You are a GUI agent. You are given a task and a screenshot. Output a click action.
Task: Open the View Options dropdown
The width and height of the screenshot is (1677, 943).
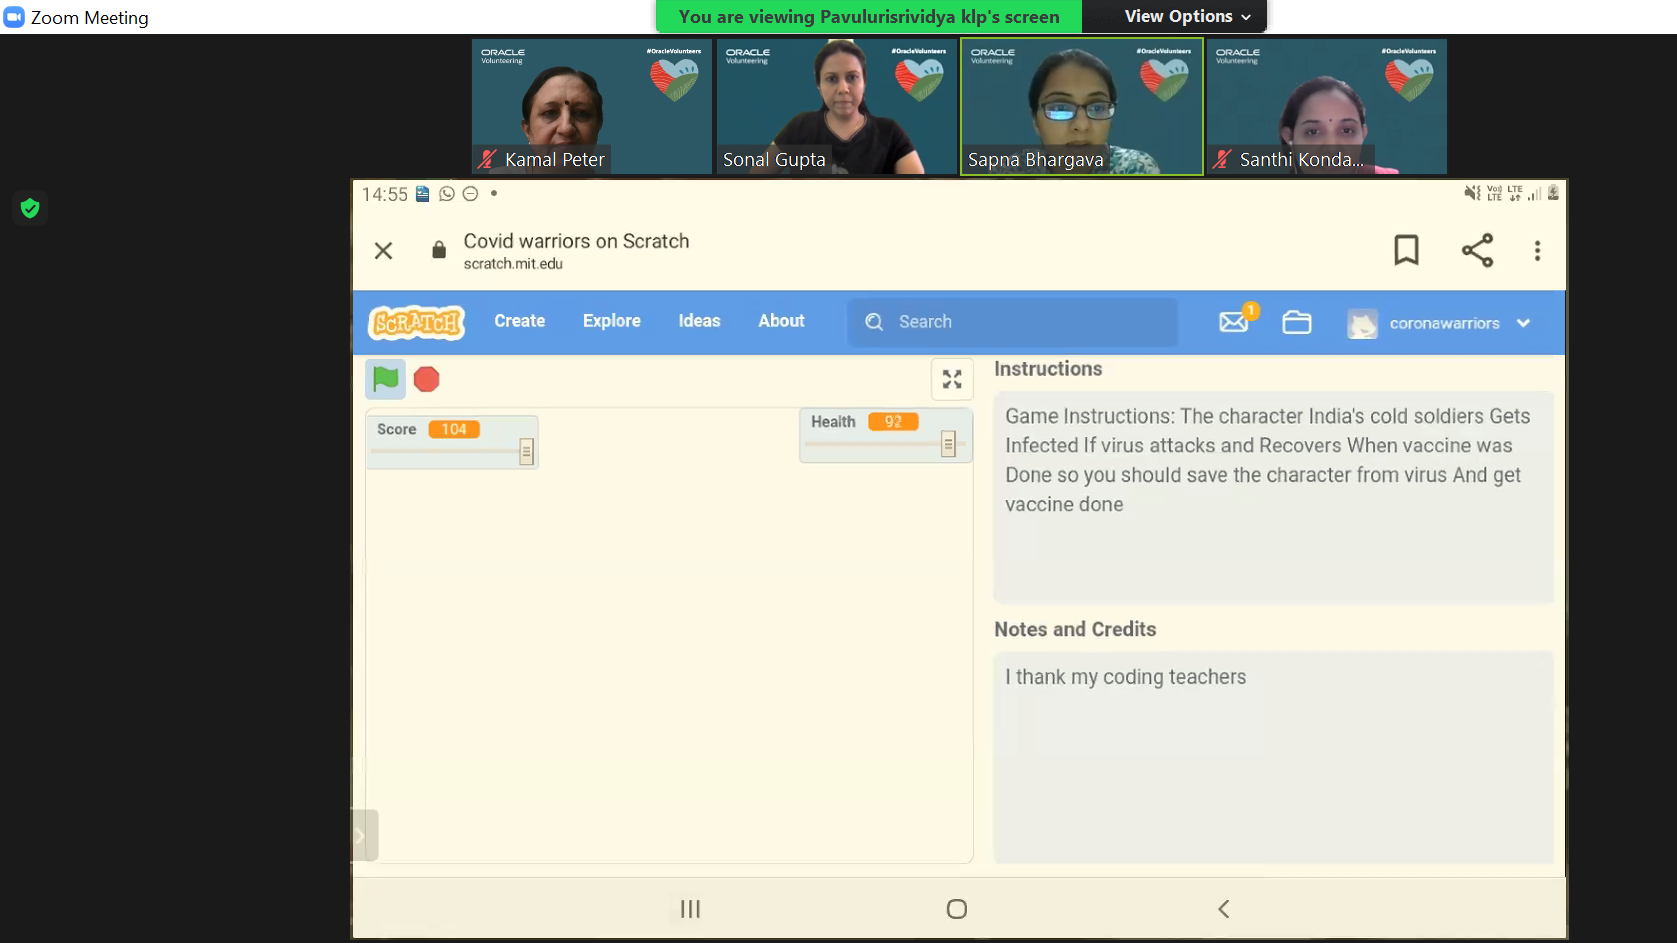click(1187, 16)
